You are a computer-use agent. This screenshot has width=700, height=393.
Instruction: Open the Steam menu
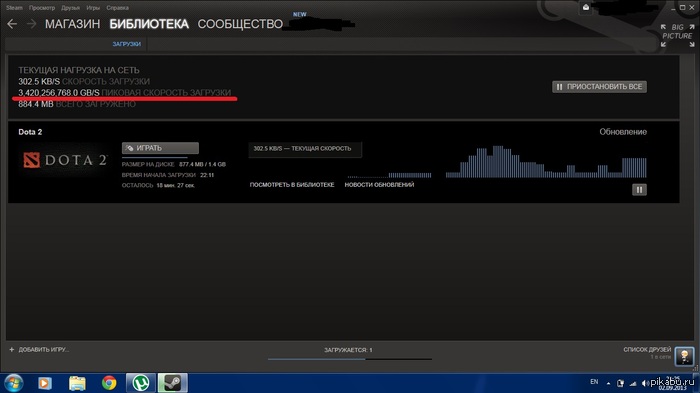tap(14, 8)
